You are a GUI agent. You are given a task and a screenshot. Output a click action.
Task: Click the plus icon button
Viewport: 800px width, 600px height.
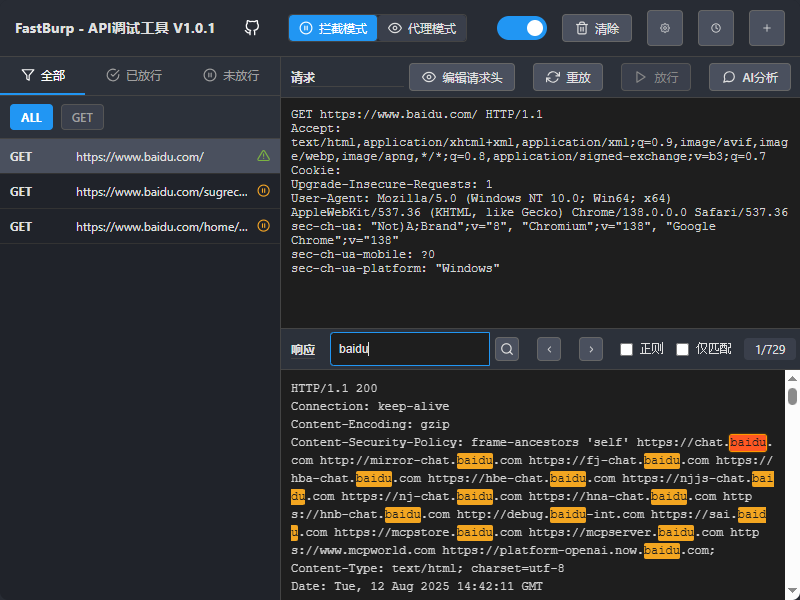click(x=767, y=28)
